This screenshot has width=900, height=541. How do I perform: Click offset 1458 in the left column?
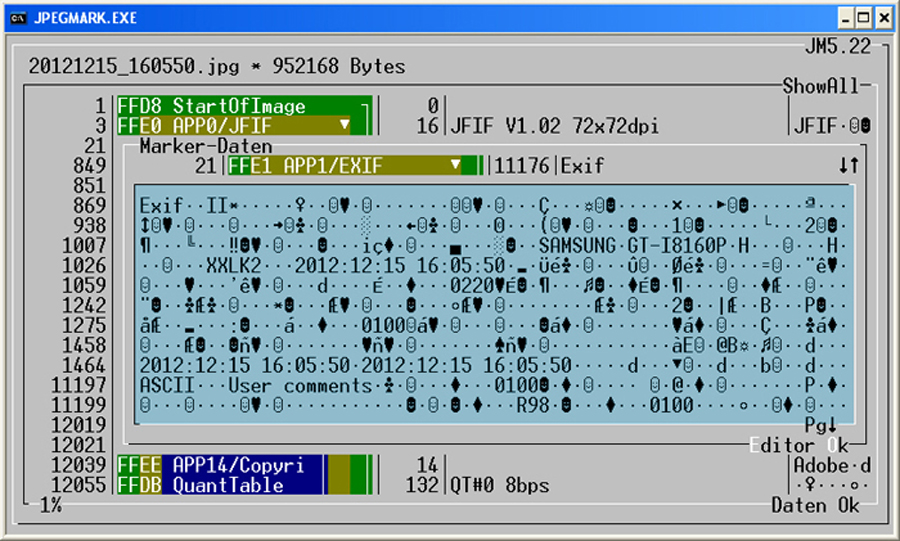click(x=84, y=345)
